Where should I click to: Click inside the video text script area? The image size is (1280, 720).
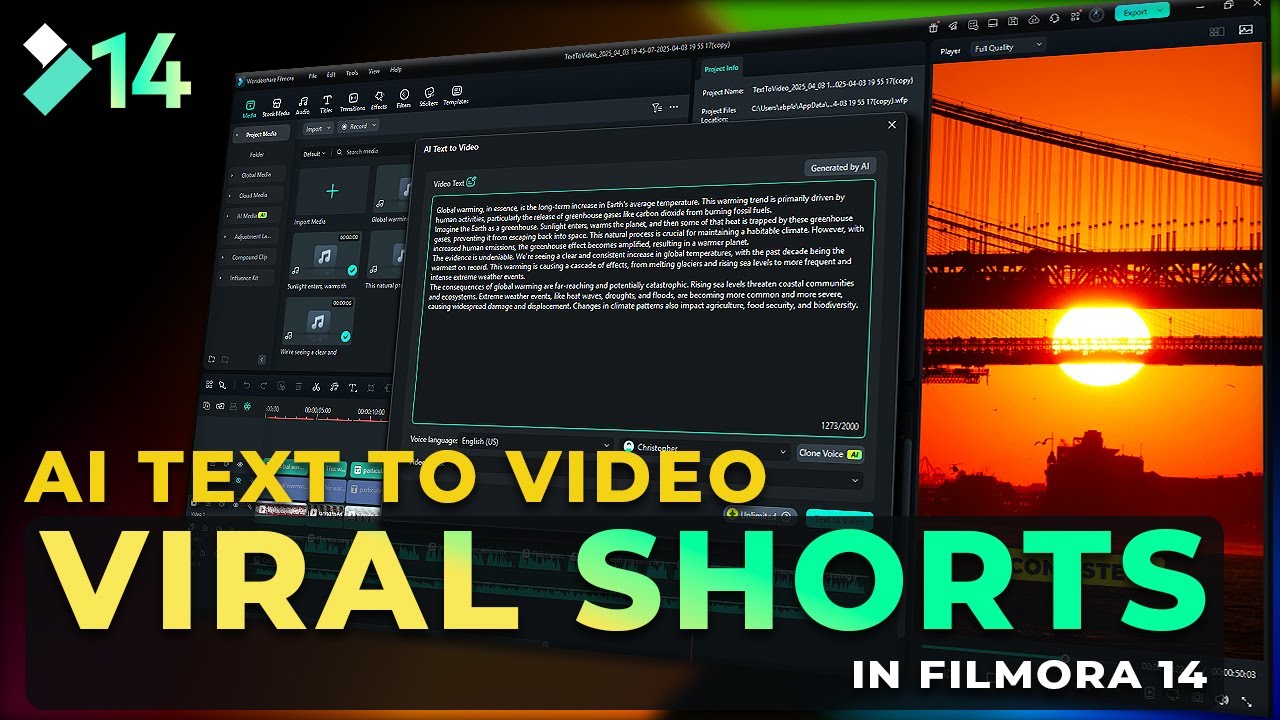click(643, 308)
